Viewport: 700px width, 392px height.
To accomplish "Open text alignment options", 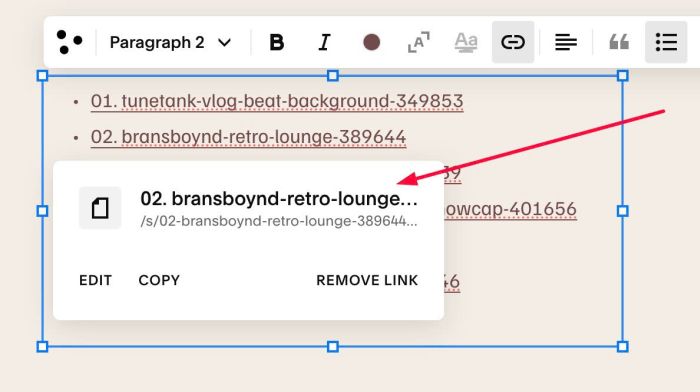I will [x=566, y=42].
